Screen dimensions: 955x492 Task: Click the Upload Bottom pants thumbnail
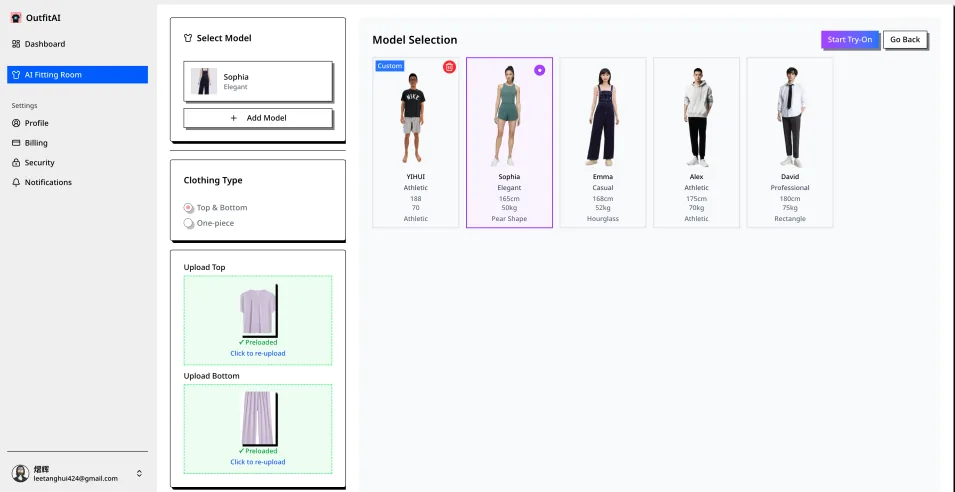[258, 419]
